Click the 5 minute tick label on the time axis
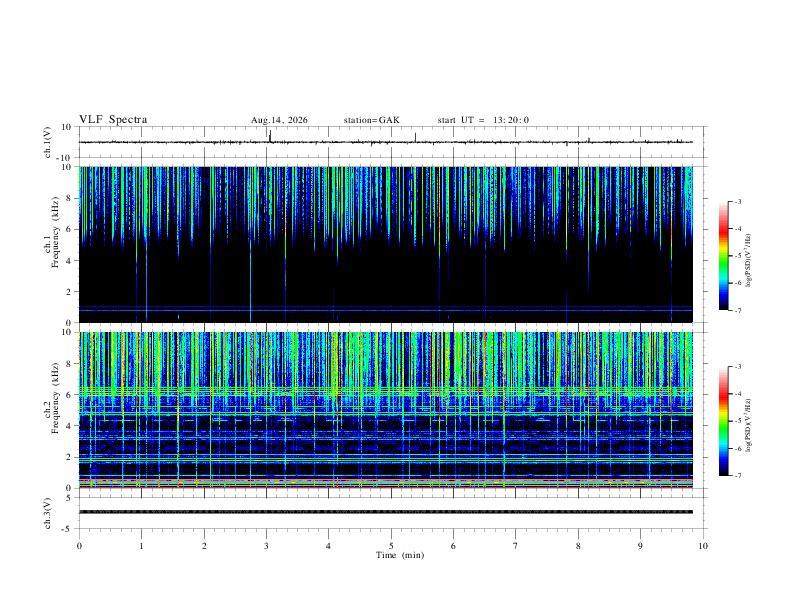 [391, 546]
